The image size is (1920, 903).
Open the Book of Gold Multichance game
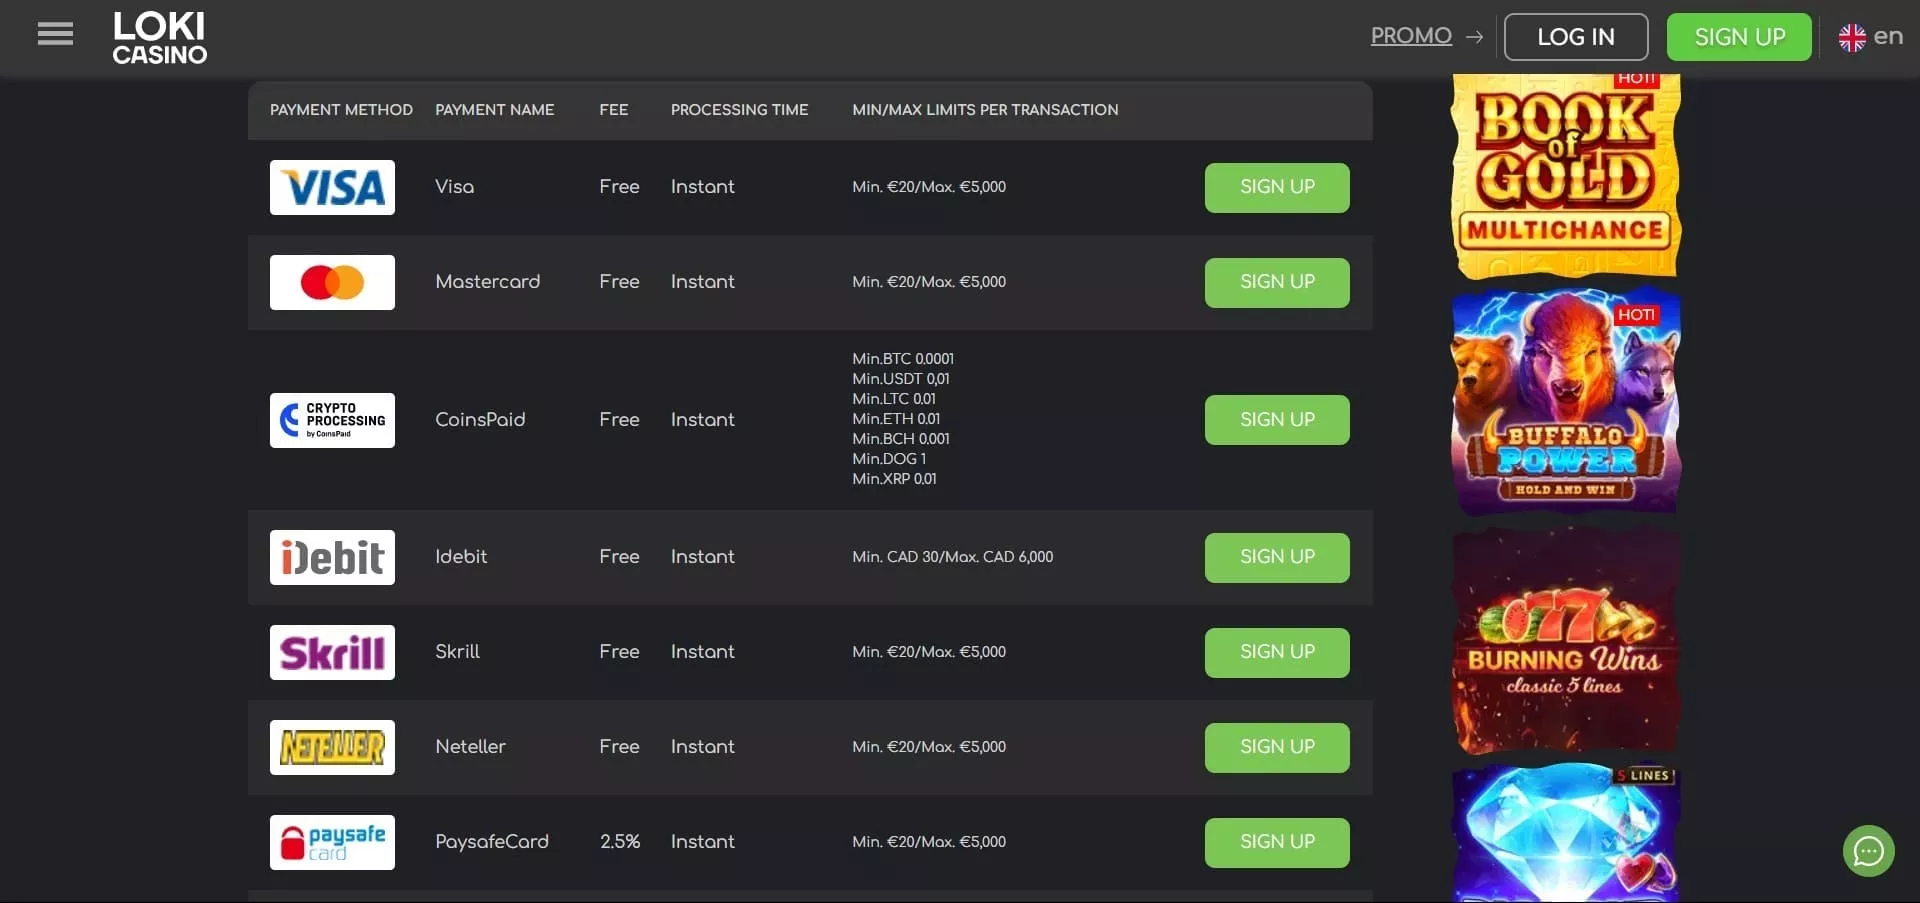tap(1565, 175)
